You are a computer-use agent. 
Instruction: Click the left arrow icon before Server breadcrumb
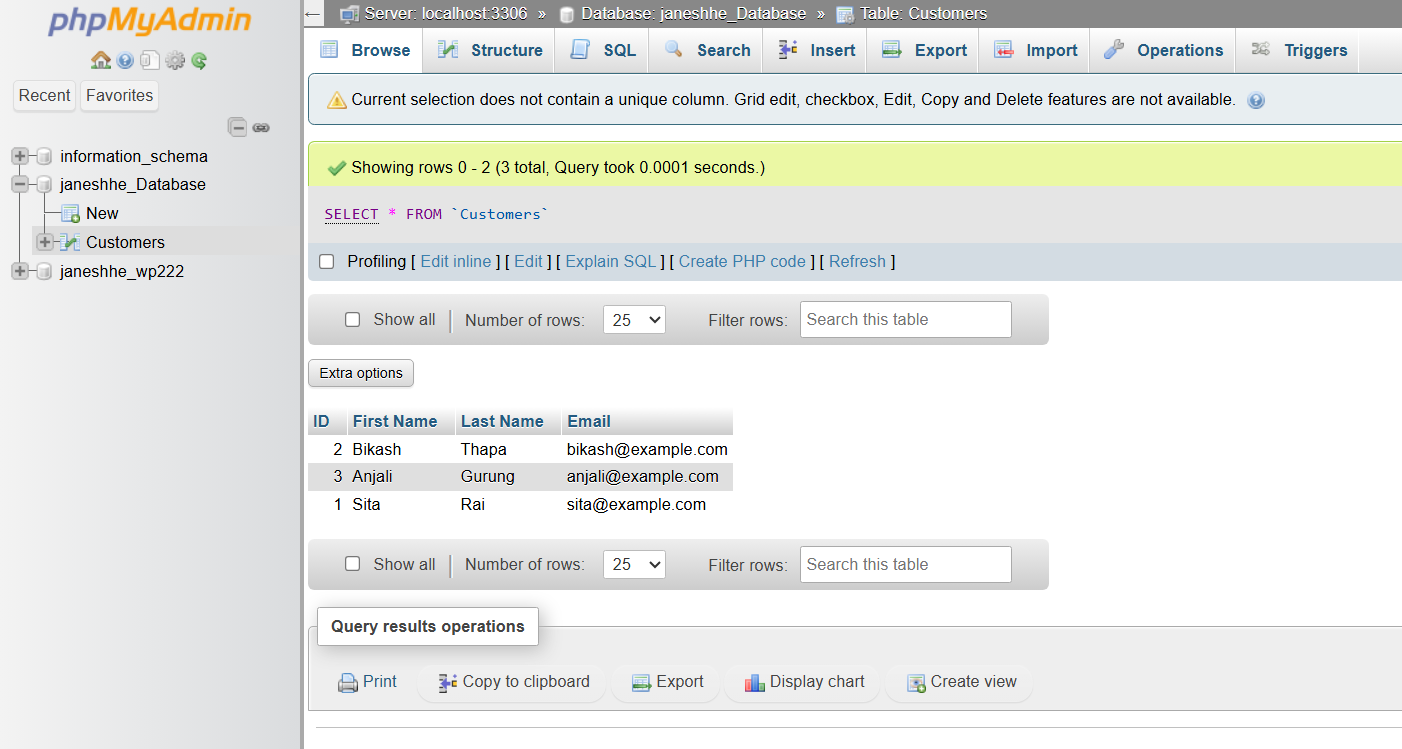[313, 14]
